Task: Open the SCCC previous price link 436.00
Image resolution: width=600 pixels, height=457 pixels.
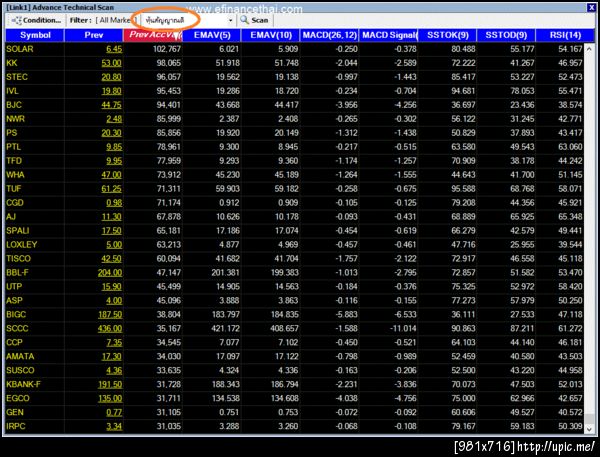Action: tap(110, 328)
